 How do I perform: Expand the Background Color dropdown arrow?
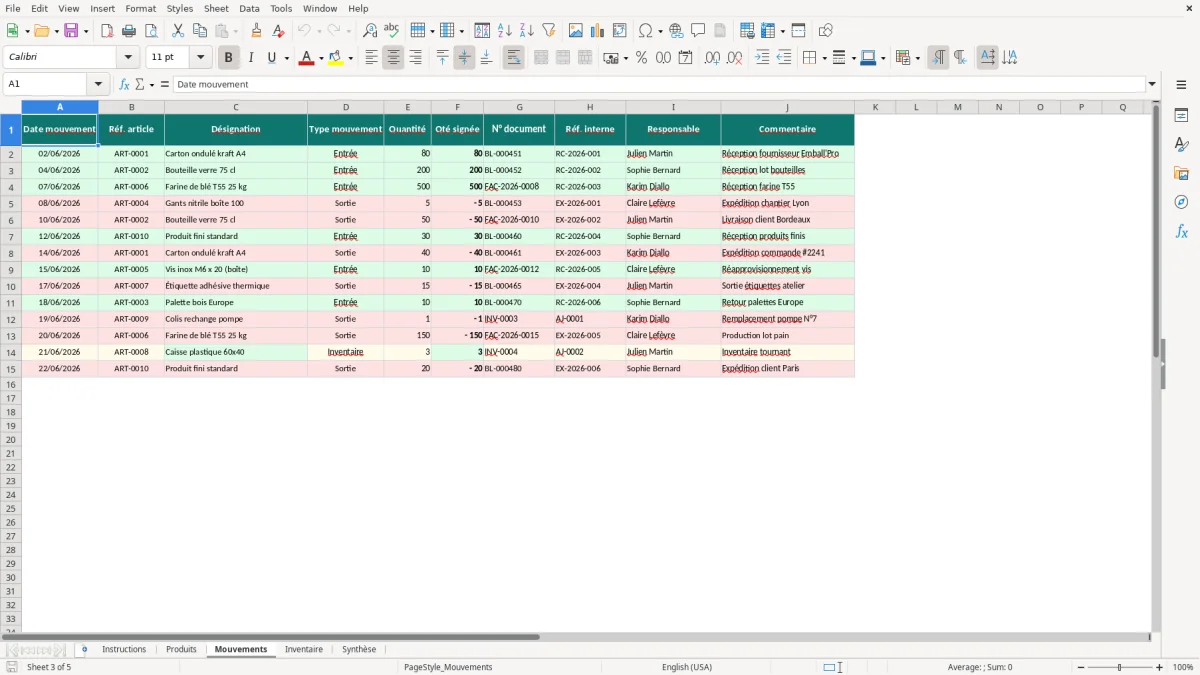(350, 58)
